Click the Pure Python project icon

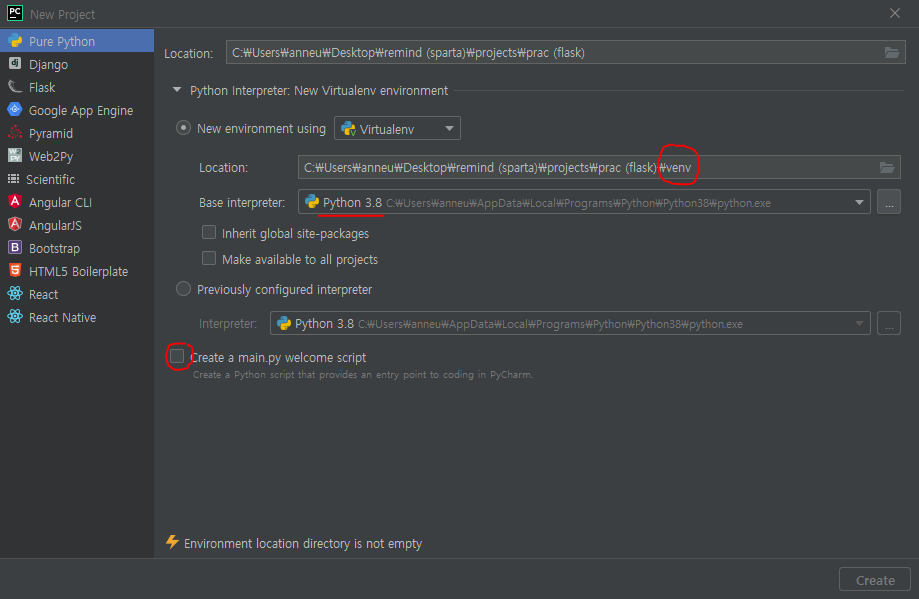pyautogui.click(x=15, y=41)
